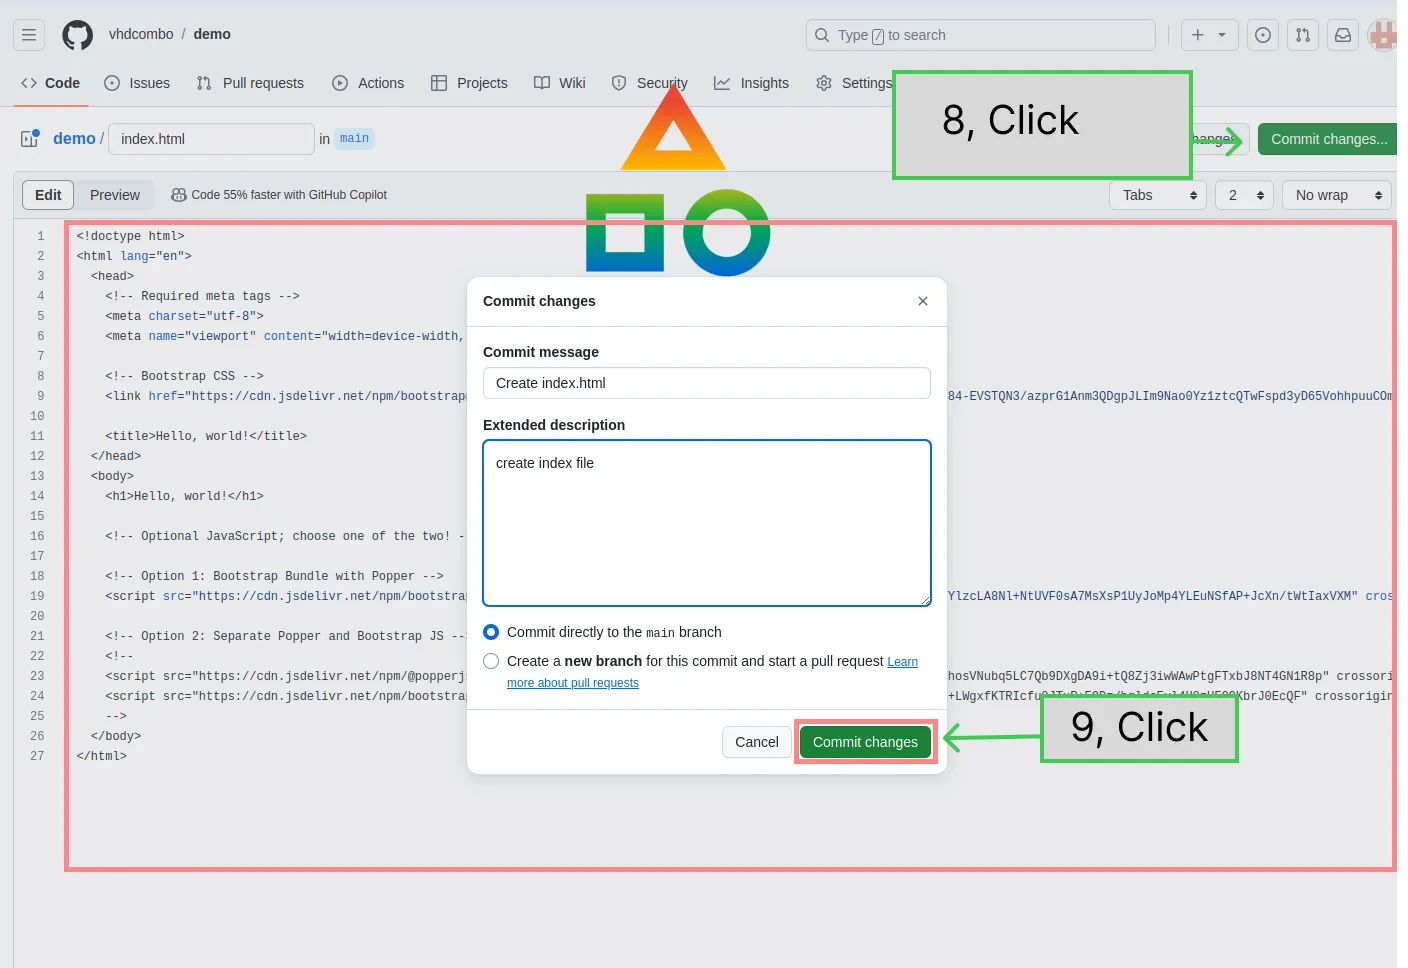Close the Commit changes dialog
The image size is (1408, 968).
coord(923,301)
